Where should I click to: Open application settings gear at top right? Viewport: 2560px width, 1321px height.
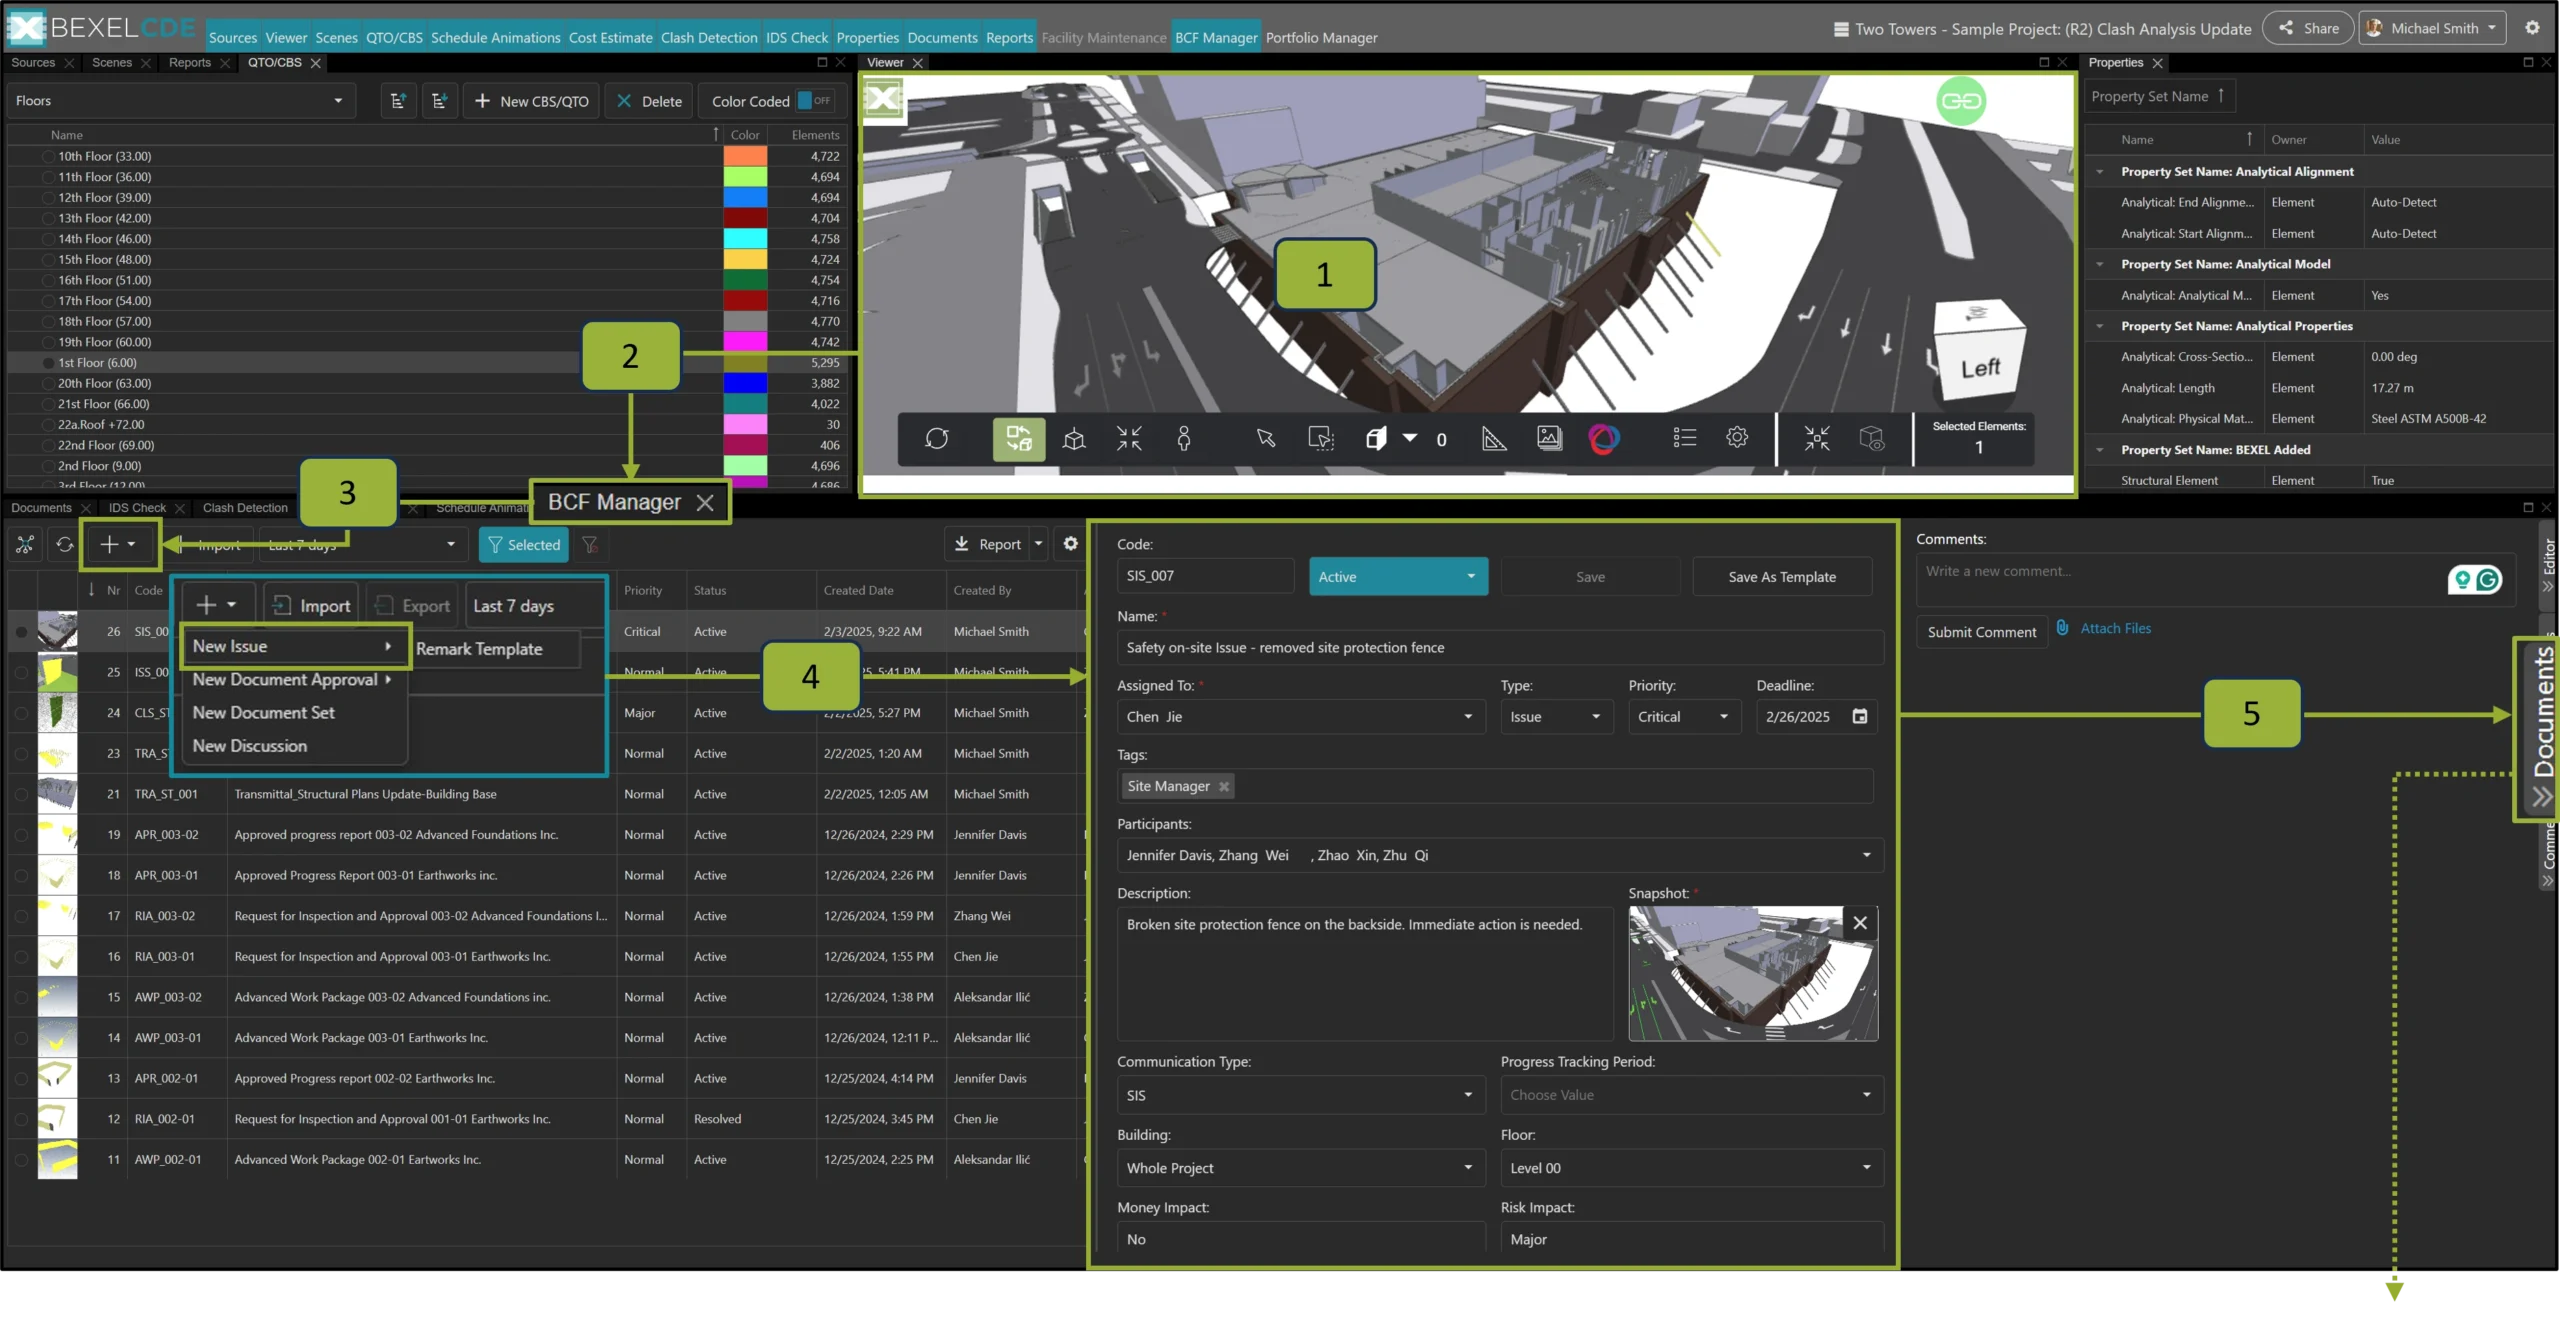click(2533, 28)
